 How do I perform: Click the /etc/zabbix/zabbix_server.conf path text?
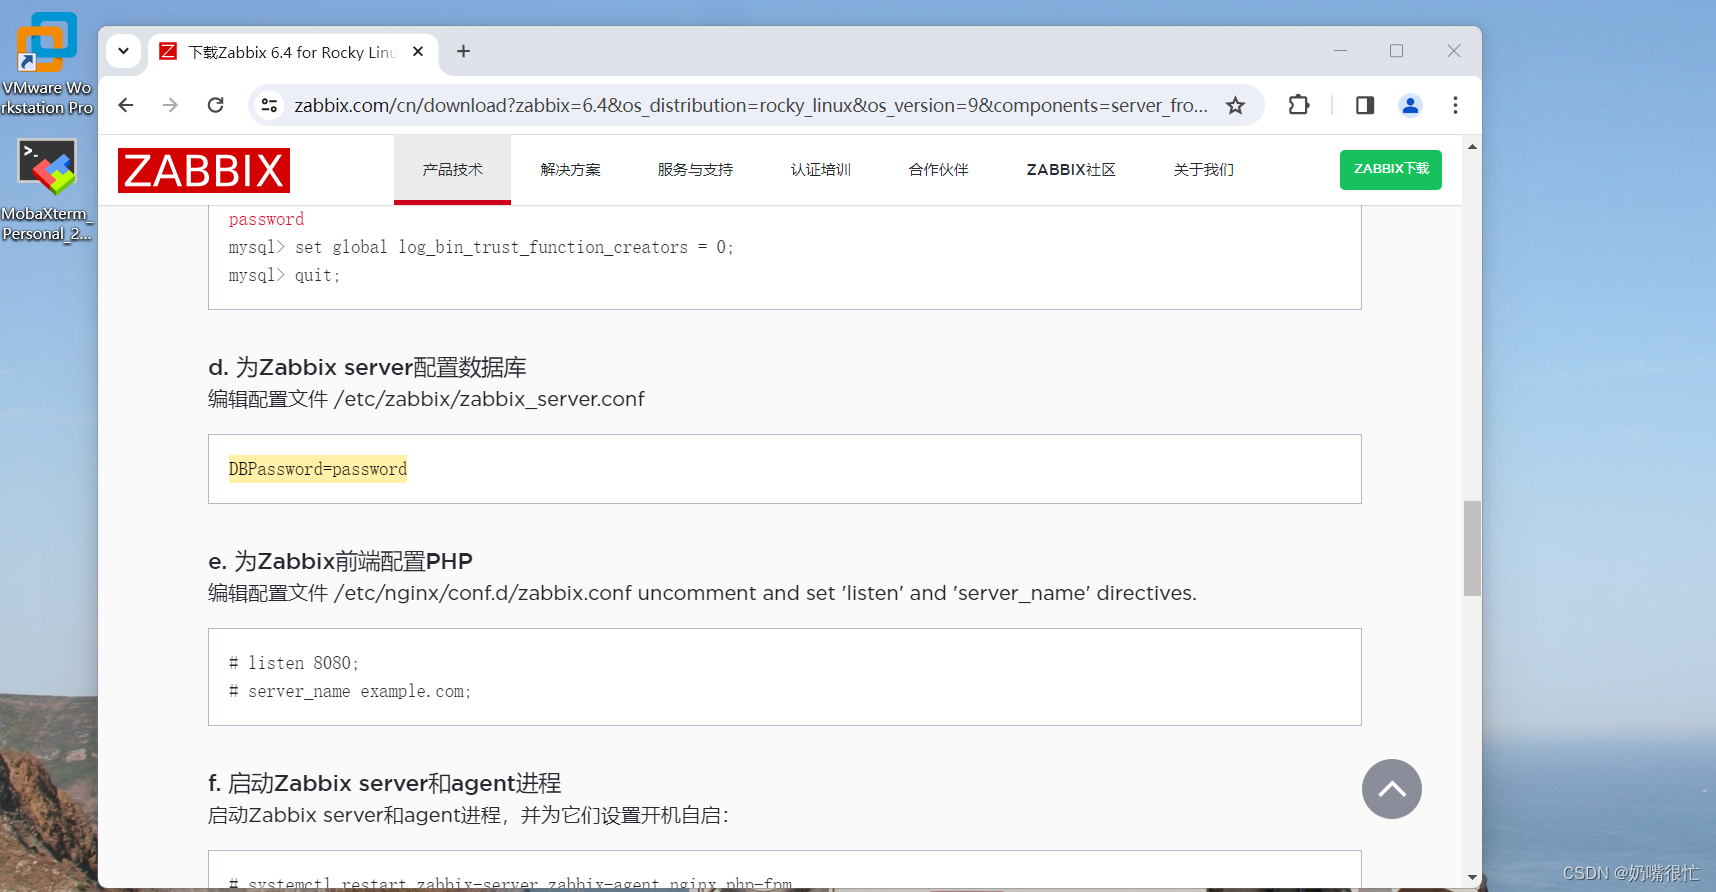[489, 399]
